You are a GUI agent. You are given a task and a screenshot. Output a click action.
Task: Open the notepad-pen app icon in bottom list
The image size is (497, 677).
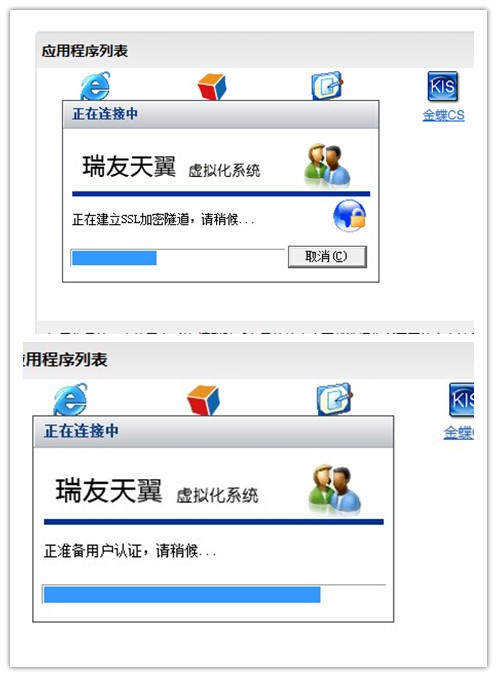click(334, 399)
